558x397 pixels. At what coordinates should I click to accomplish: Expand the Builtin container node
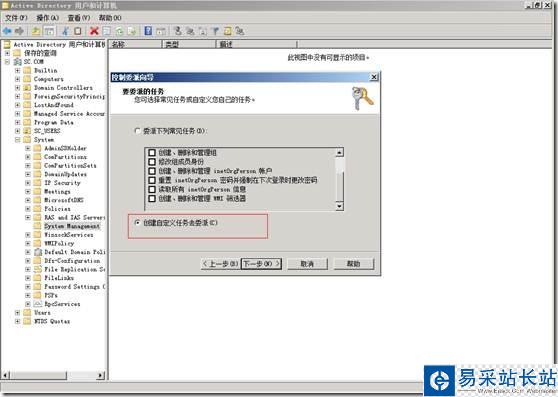pyautogui.click(x=17, y=70)
